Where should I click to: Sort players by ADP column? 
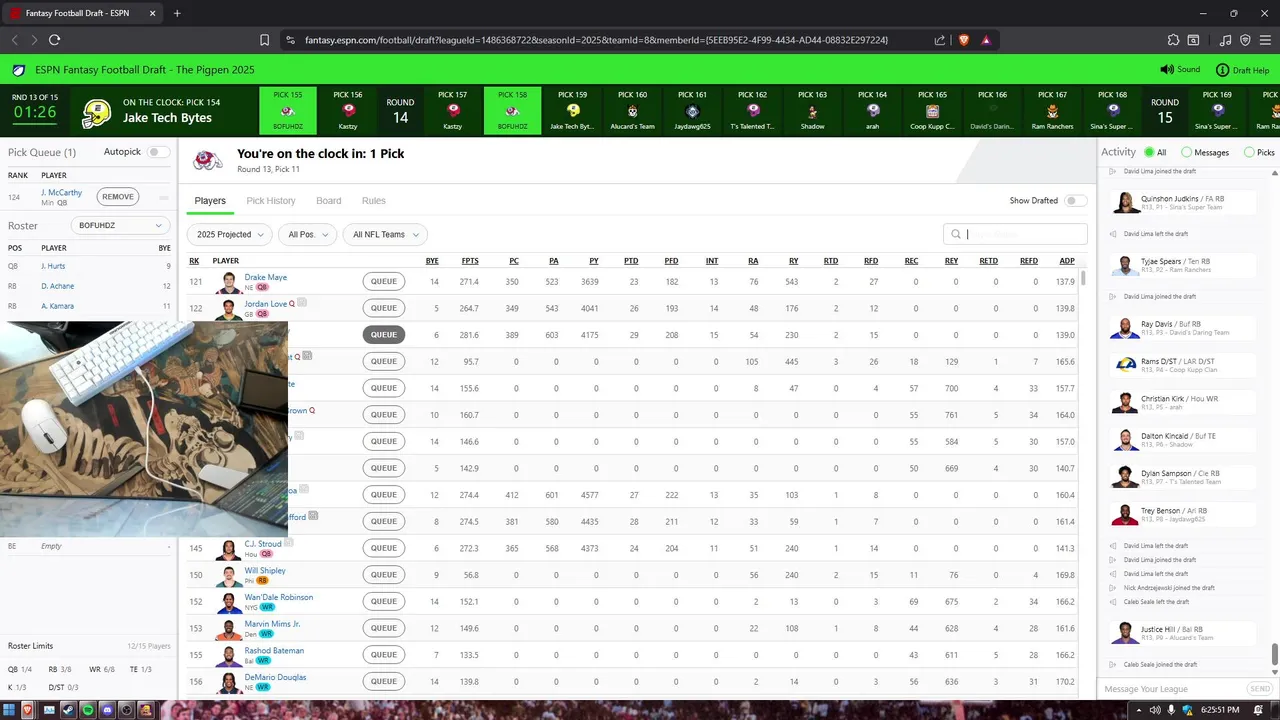1067,261
